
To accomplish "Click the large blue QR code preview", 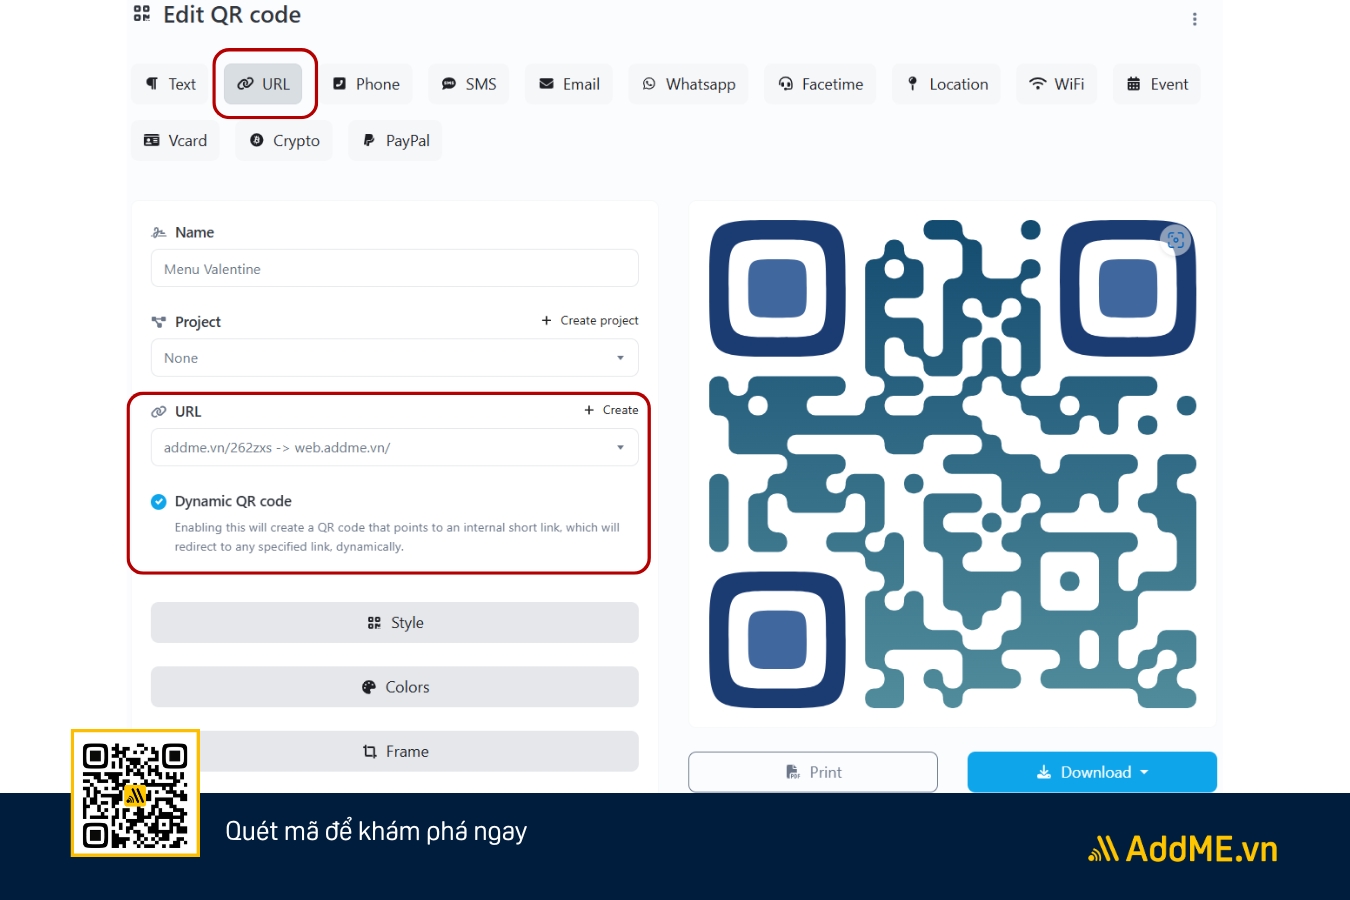I will (953, 464).
